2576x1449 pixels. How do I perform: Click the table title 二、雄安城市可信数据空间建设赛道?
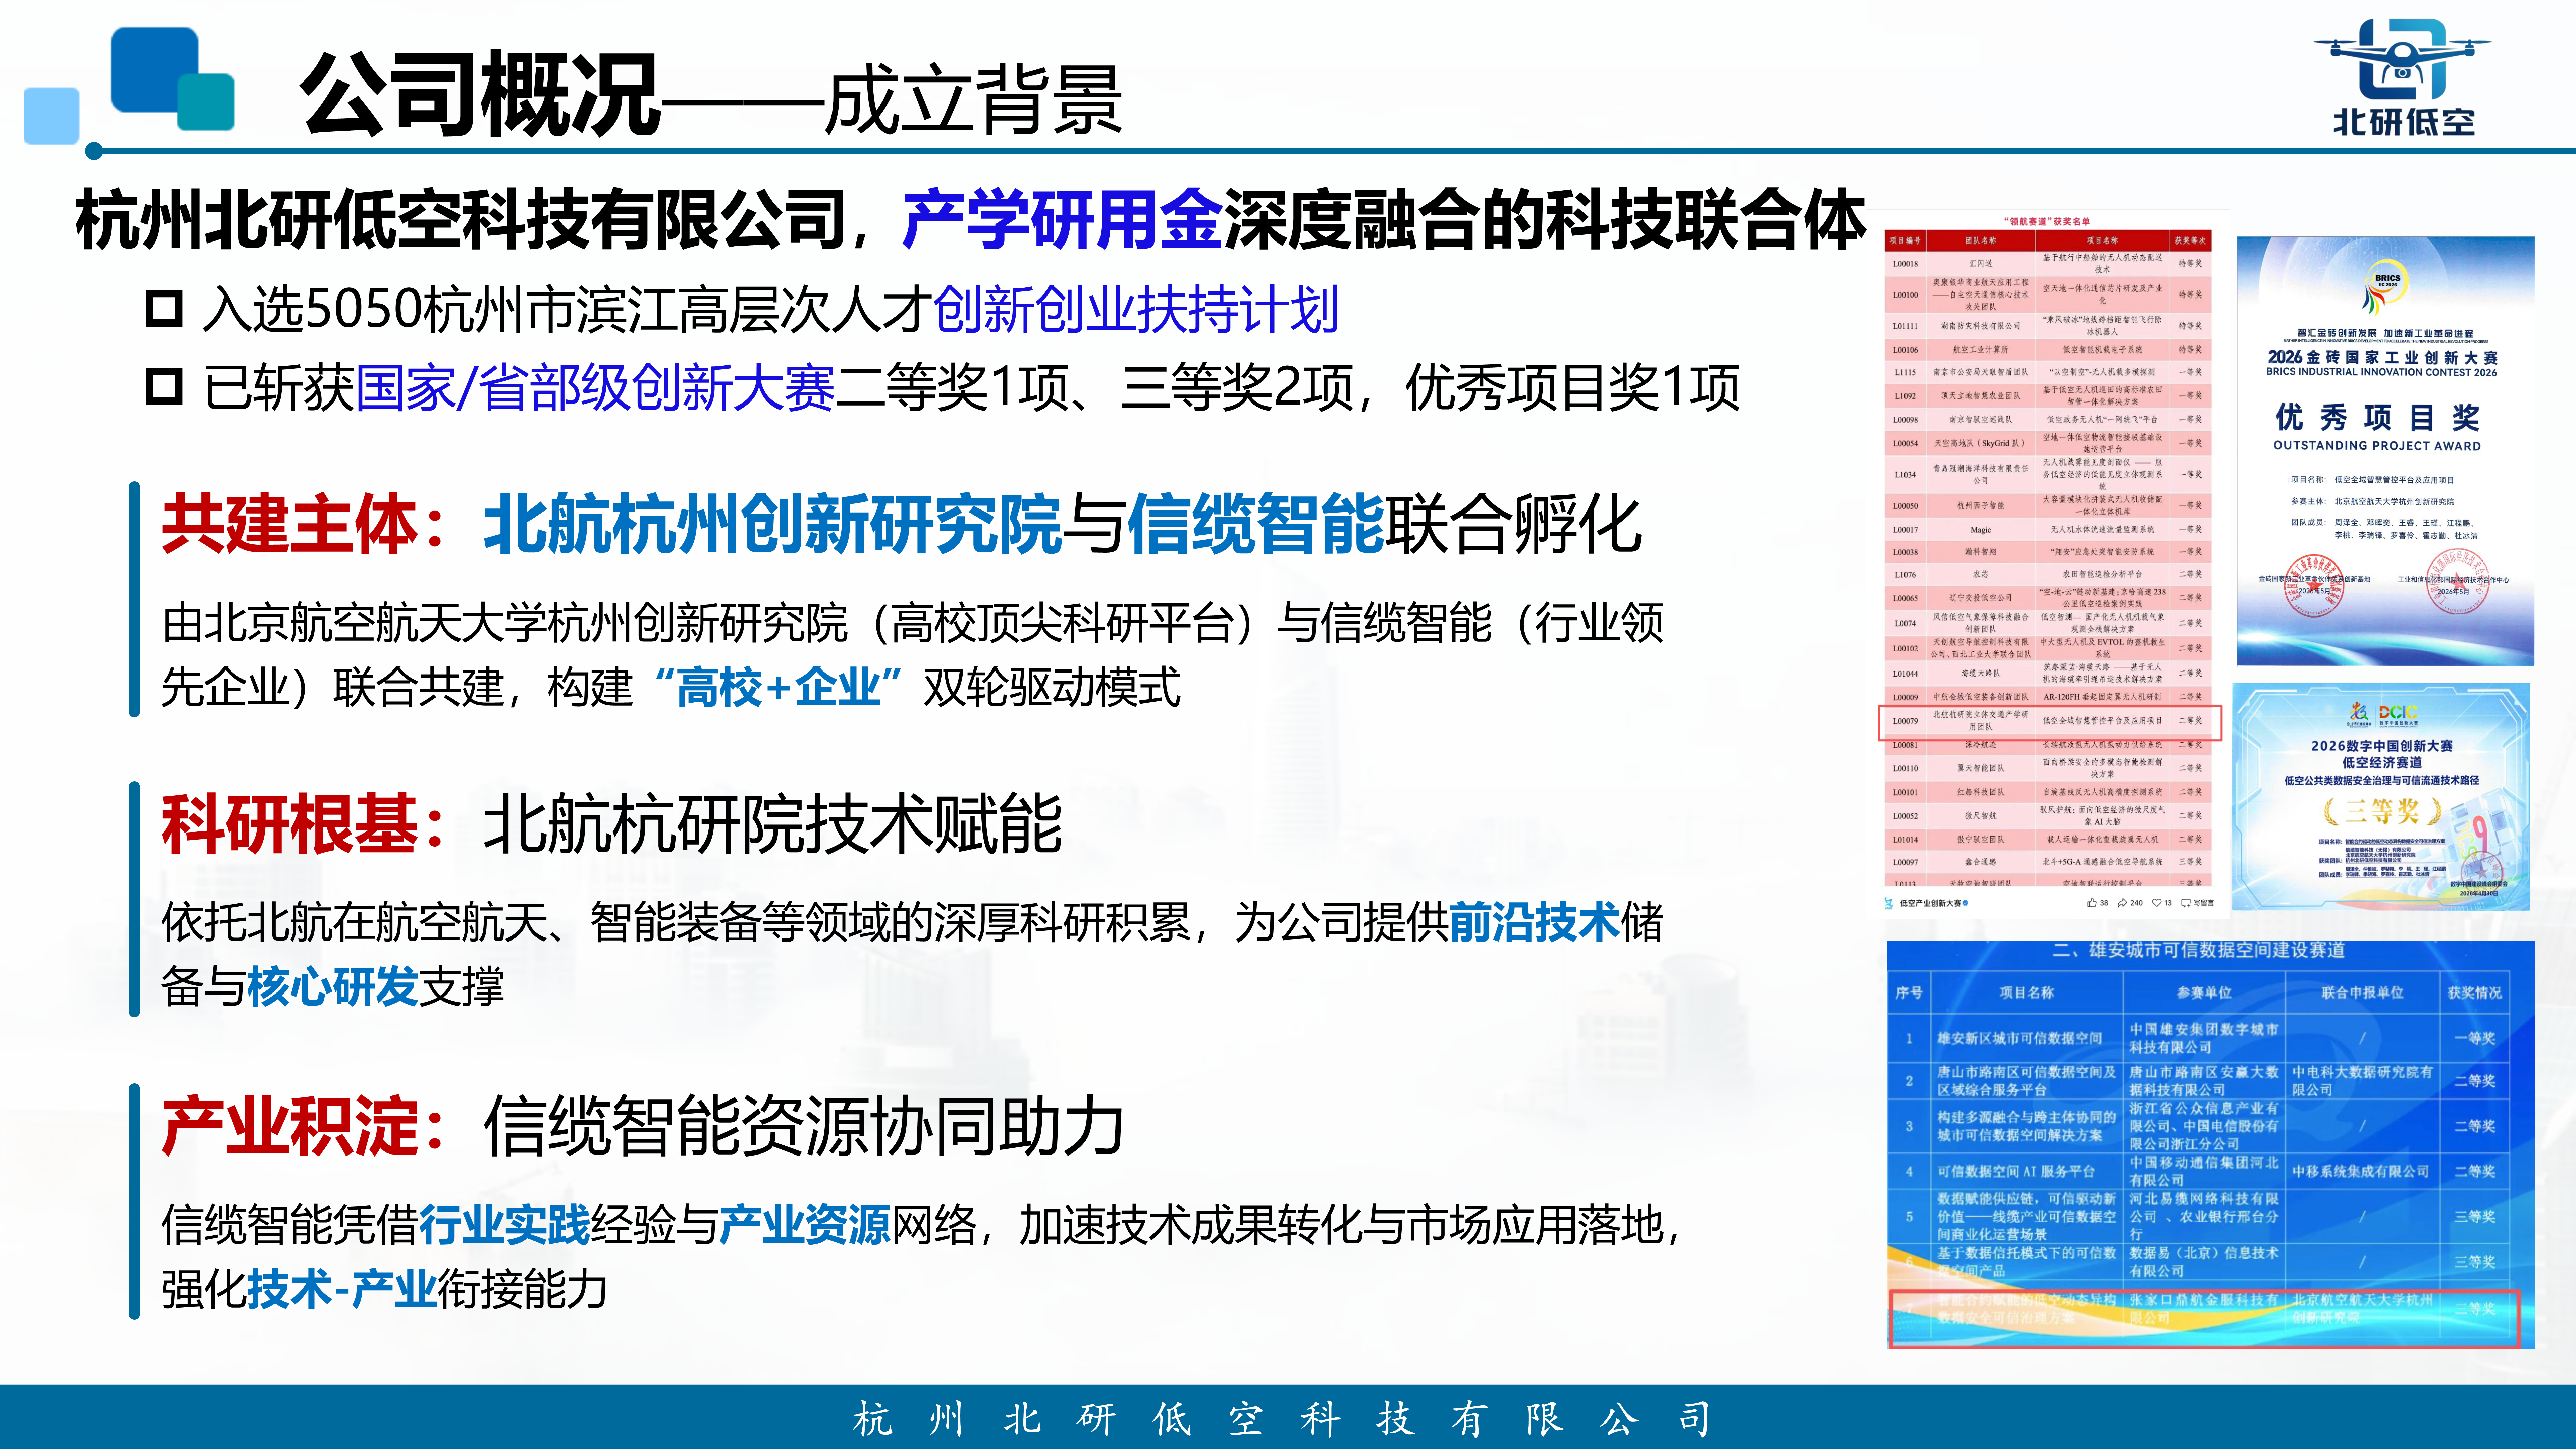(x=2198, y=950)
